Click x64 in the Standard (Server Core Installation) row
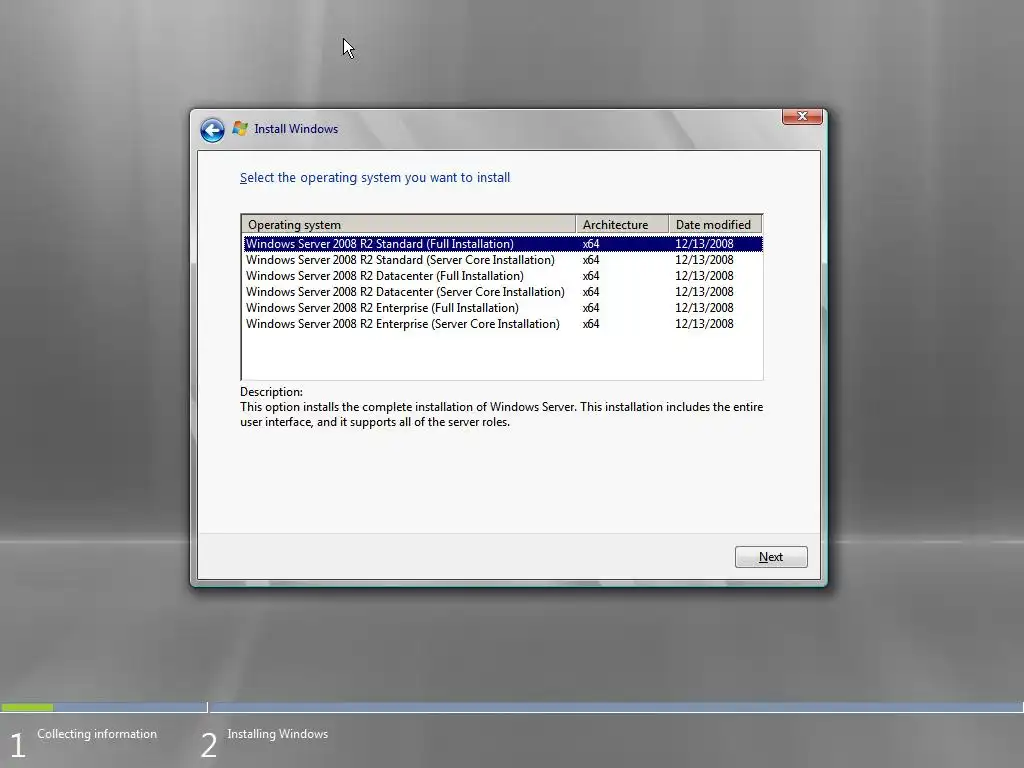This screenshot has height=768, width=1024. (591, 260)
